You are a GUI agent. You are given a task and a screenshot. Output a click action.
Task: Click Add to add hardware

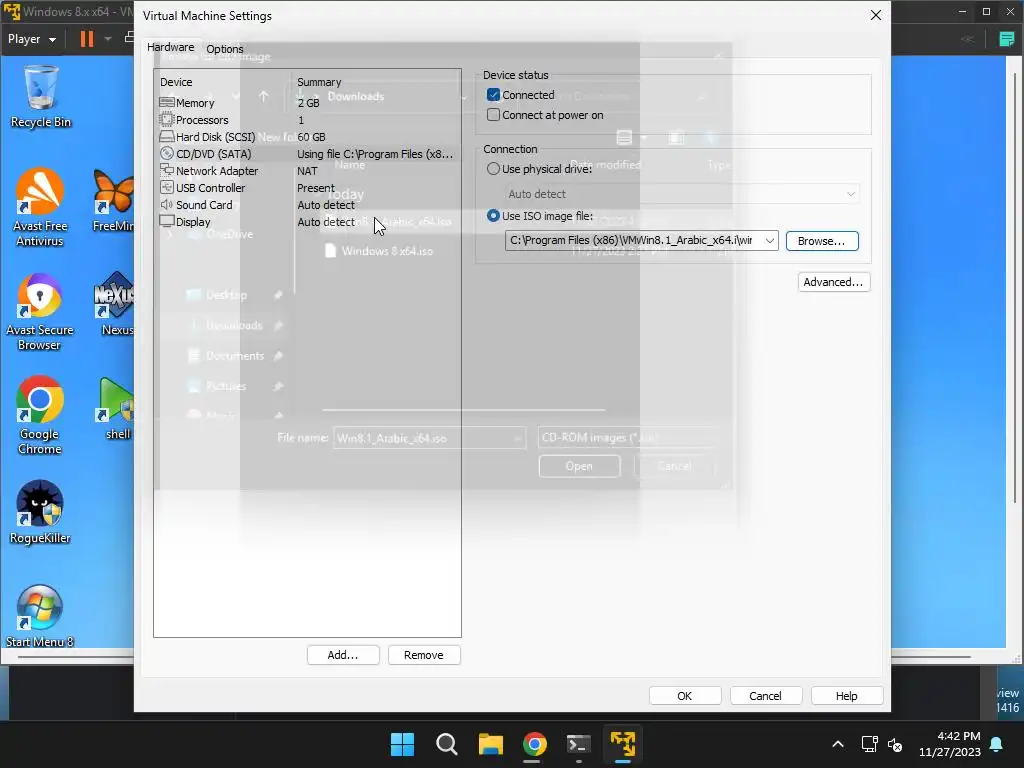pos(344,655)
